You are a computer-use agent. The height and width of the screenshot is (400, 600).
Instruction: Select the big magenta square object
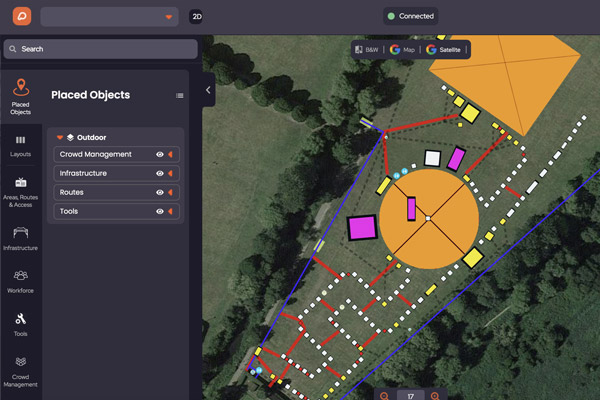362,227
